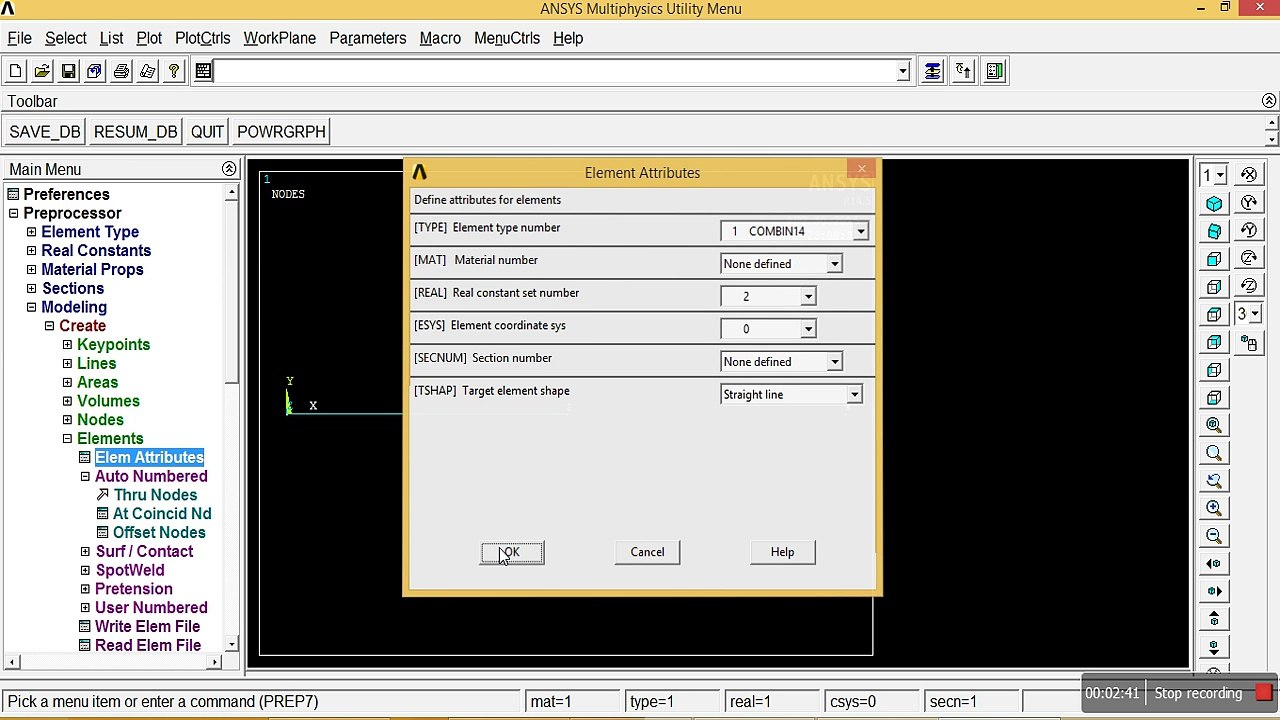Select Write Elem File in tree
Screen dimensions: 1280x720
147,627
